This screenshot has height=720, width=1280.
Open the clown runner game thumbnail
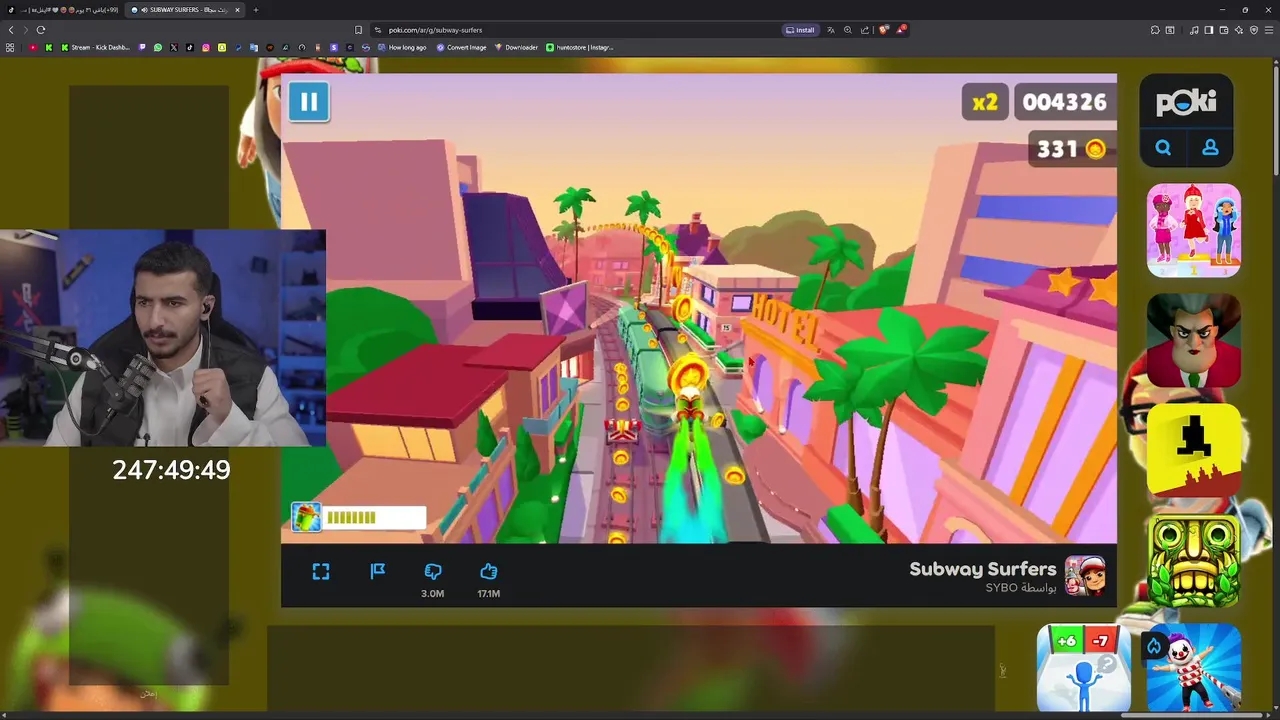(x=1194, y=668)
